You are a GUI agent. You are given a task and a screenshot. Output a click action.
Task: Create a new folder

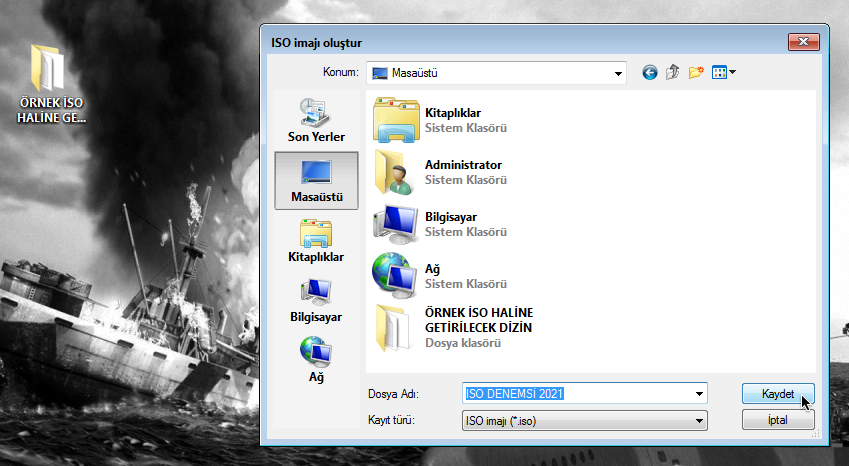coord(696,72)
